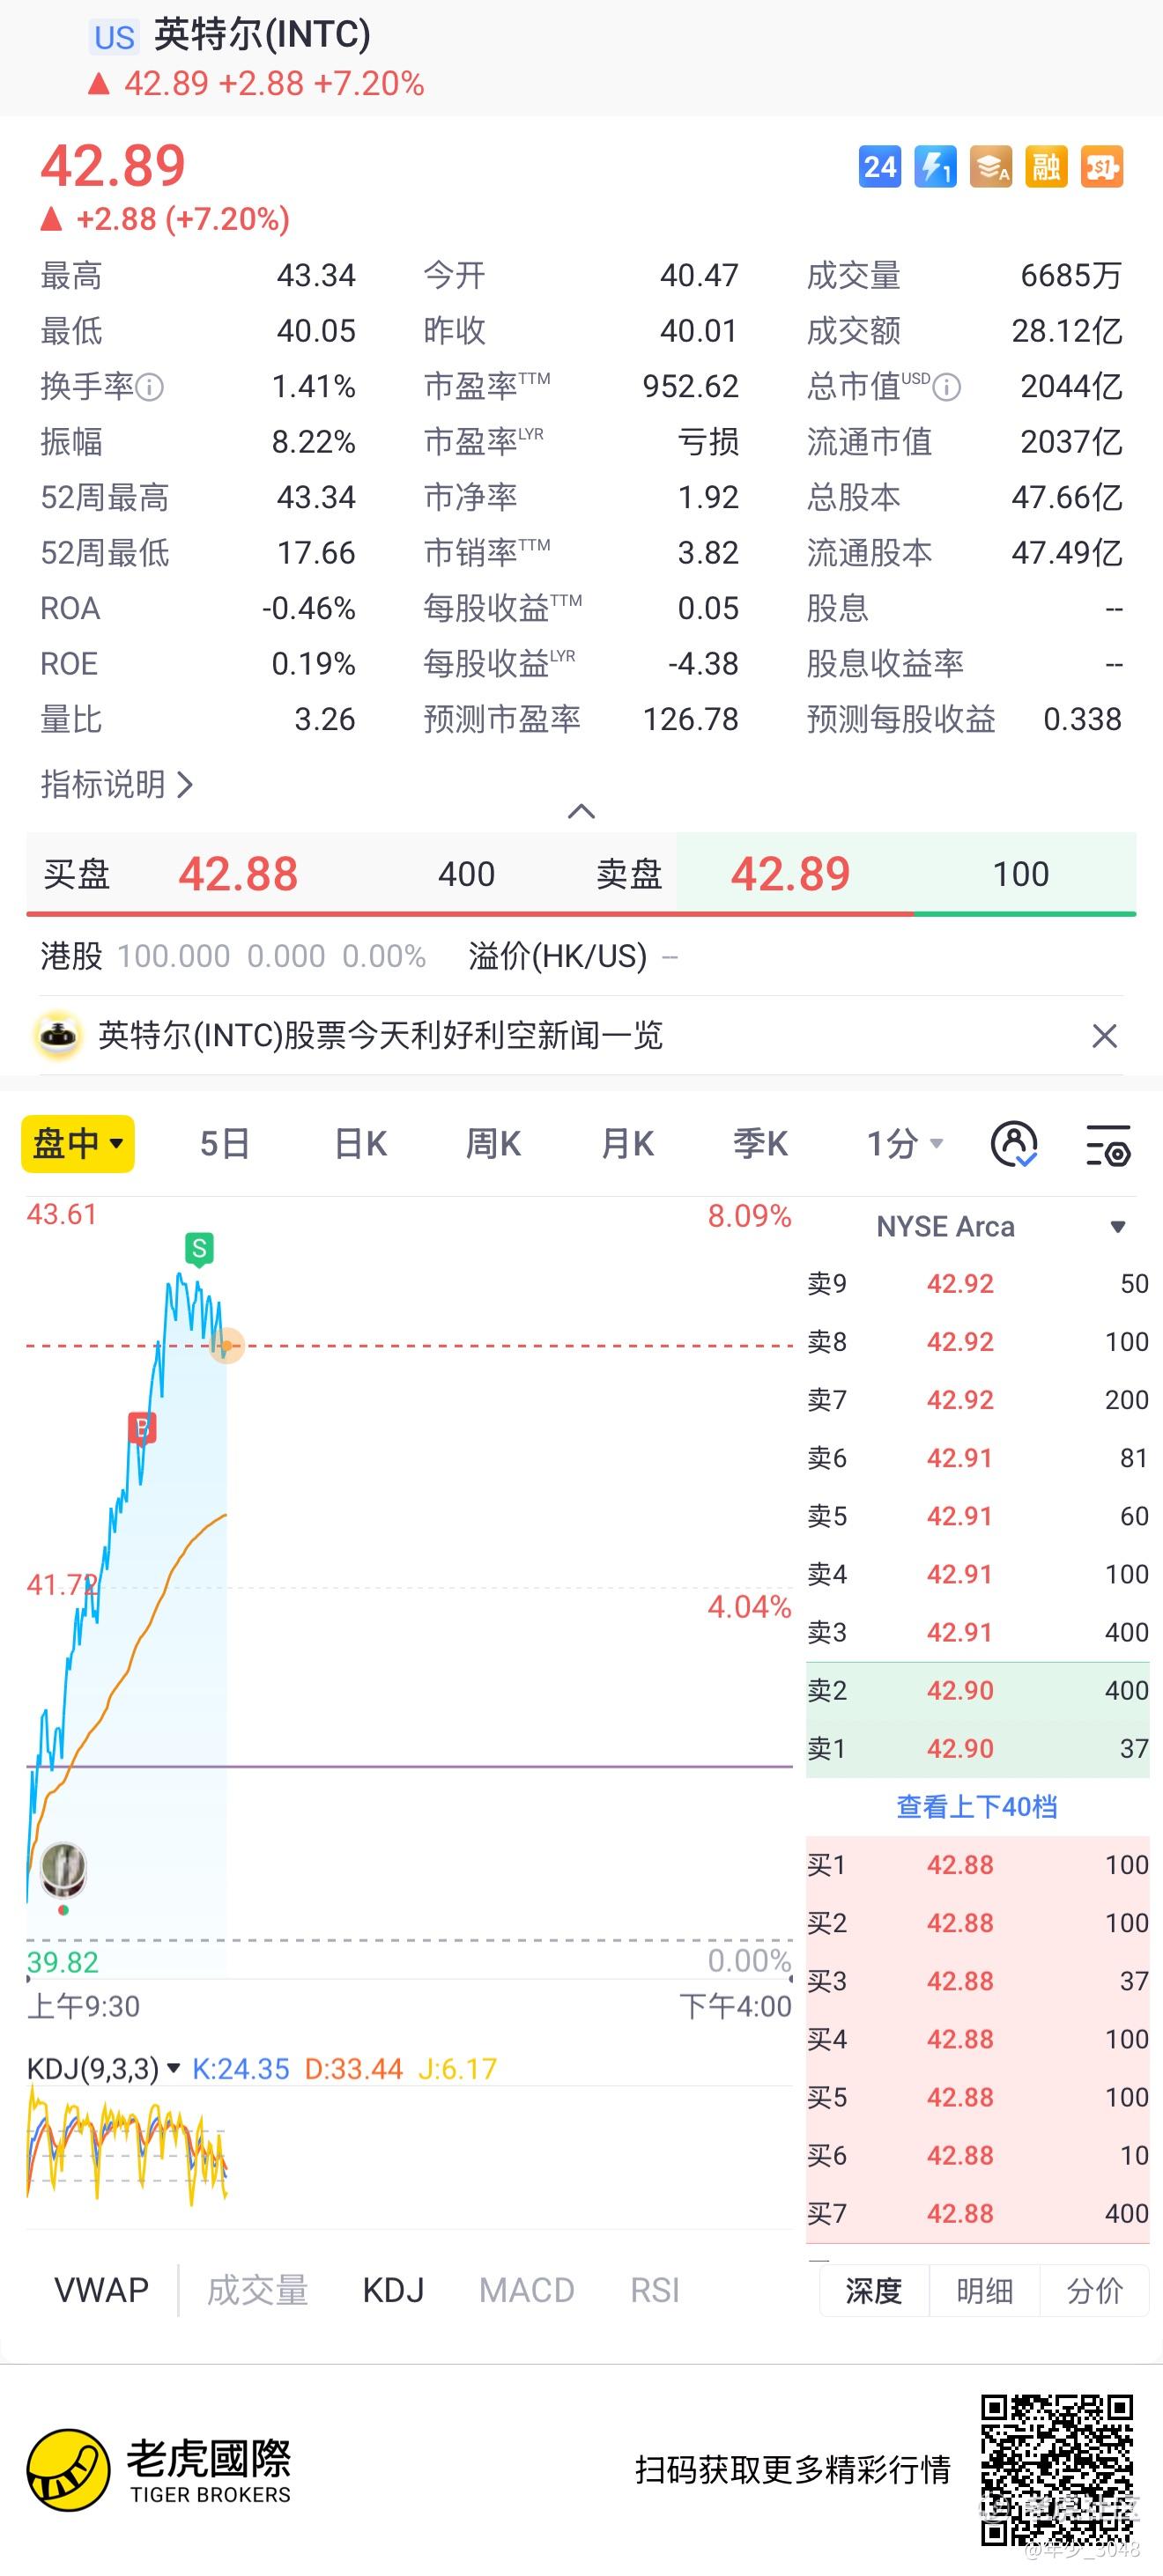
Task: Tap the 买1 order book row
Action: (978, 1865)
